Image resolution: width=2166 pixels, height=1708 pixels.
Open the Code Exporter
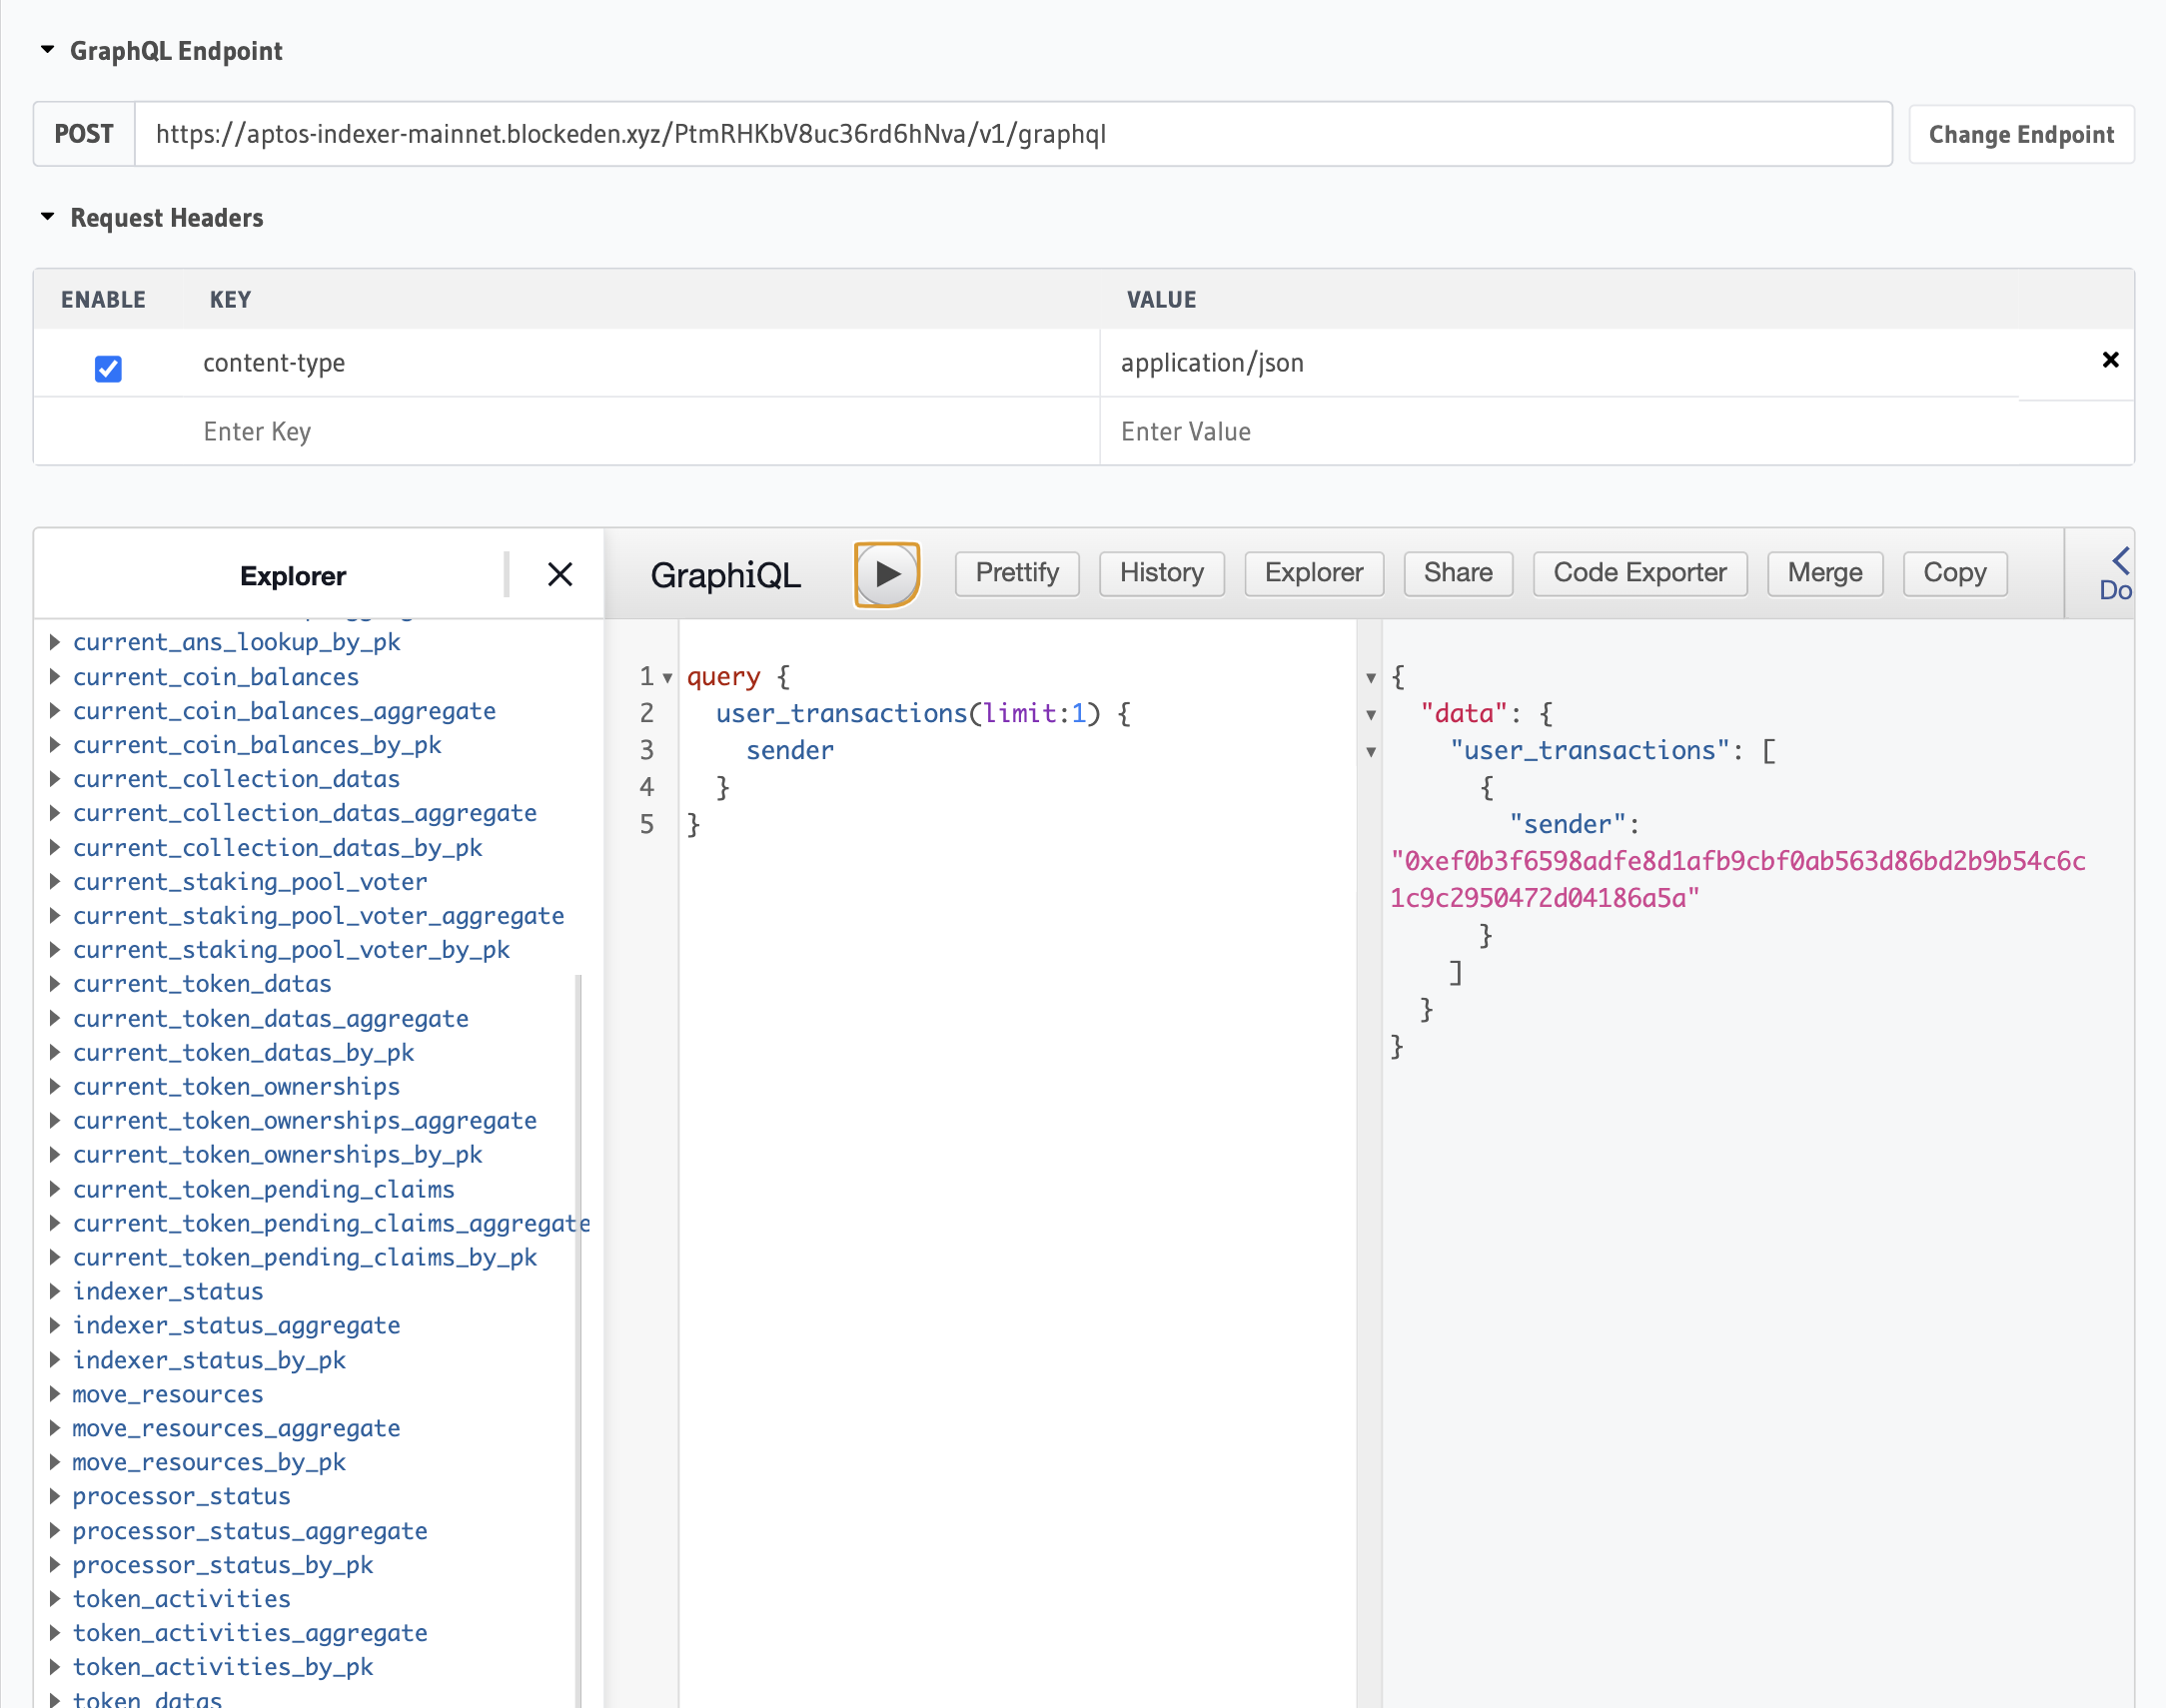coord(1639,573)
